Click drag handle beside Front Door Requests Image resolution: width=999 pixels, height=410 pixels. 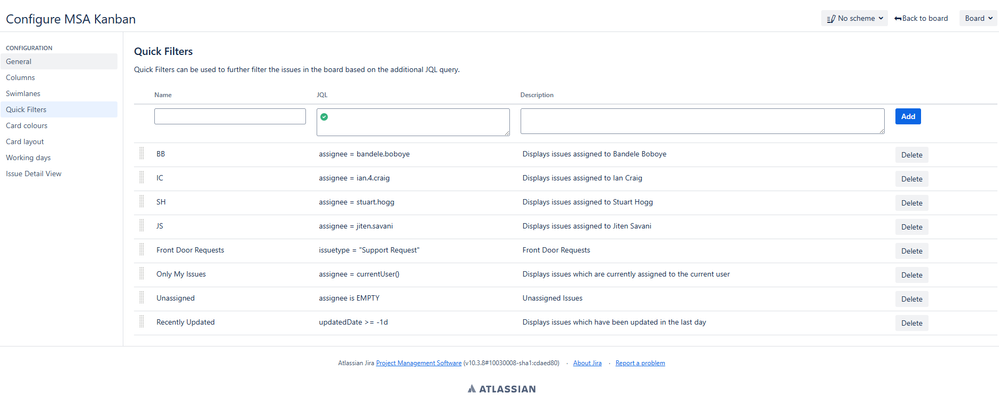pos(142,250)
